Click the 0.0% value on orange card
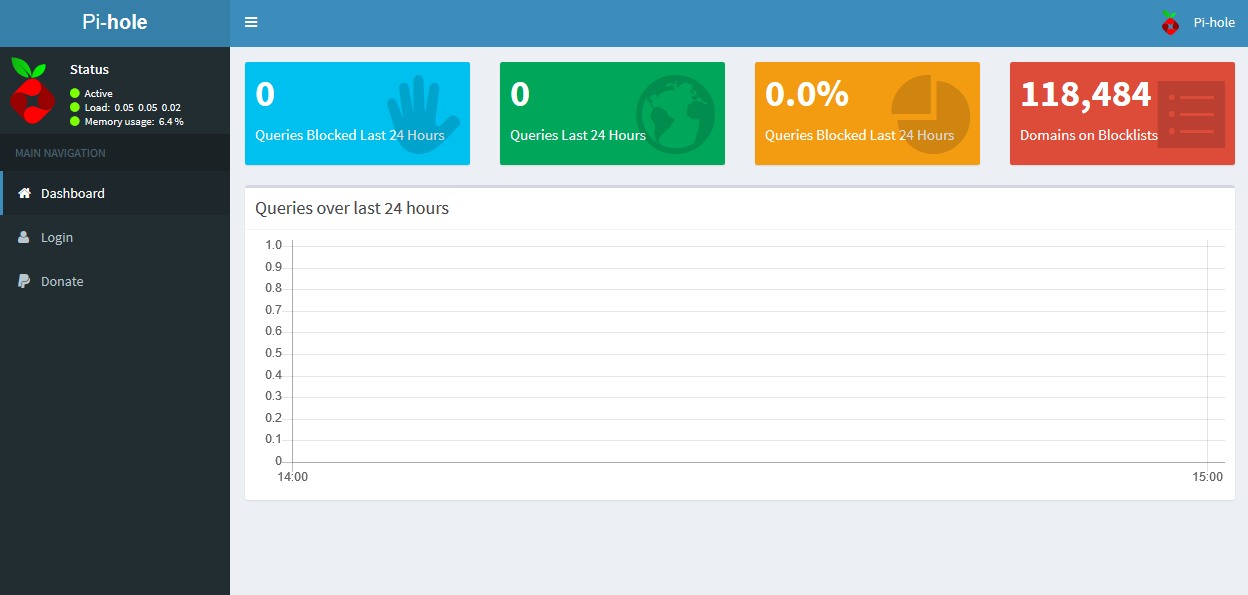The height and width of the screenshot is (595, 1248). [807, 94]
